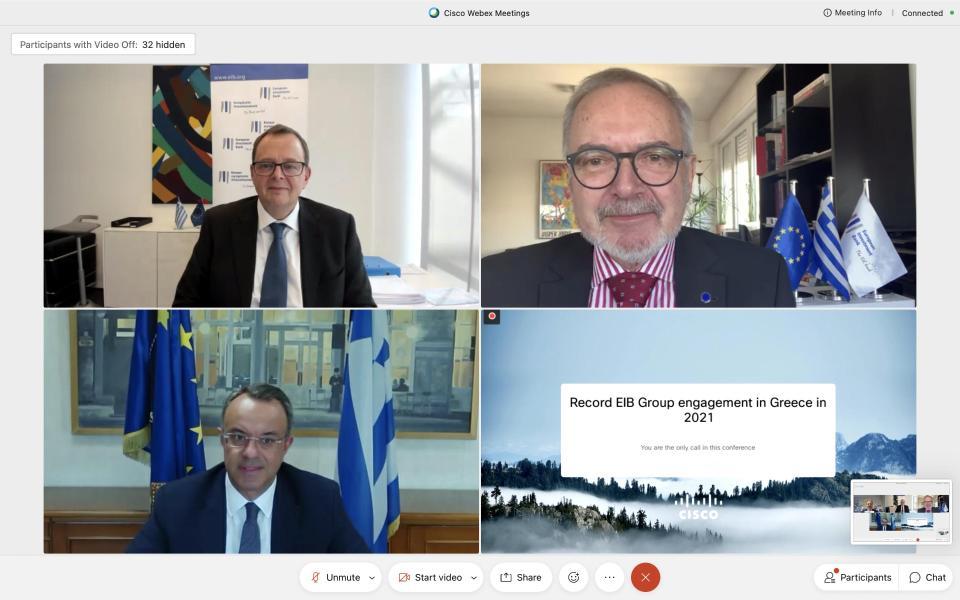This screenshot has height=600, width=960.
Task: Open the emoji reactions icon
Action: pos(574,577)
